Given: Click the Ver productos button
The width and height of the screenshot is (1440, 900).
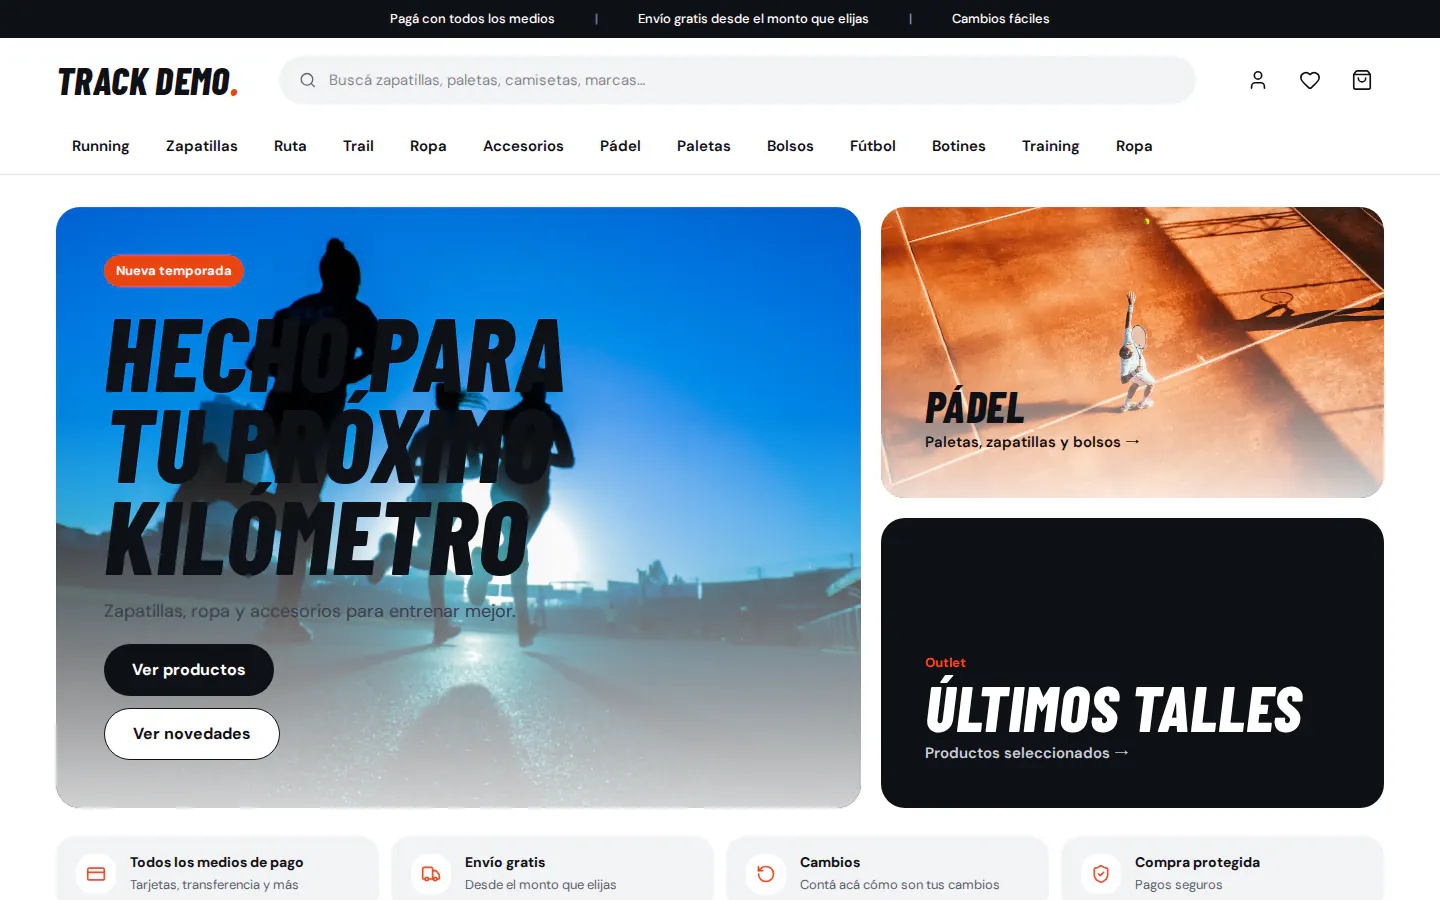Looking at the screenshot, I should point(189,670).
